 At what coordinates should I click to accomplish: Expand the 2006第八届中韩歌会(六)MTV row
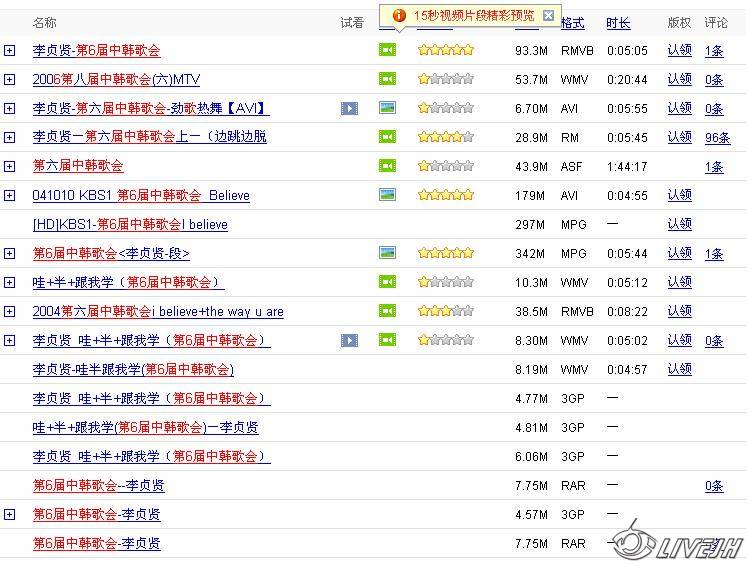pos(10,79)
